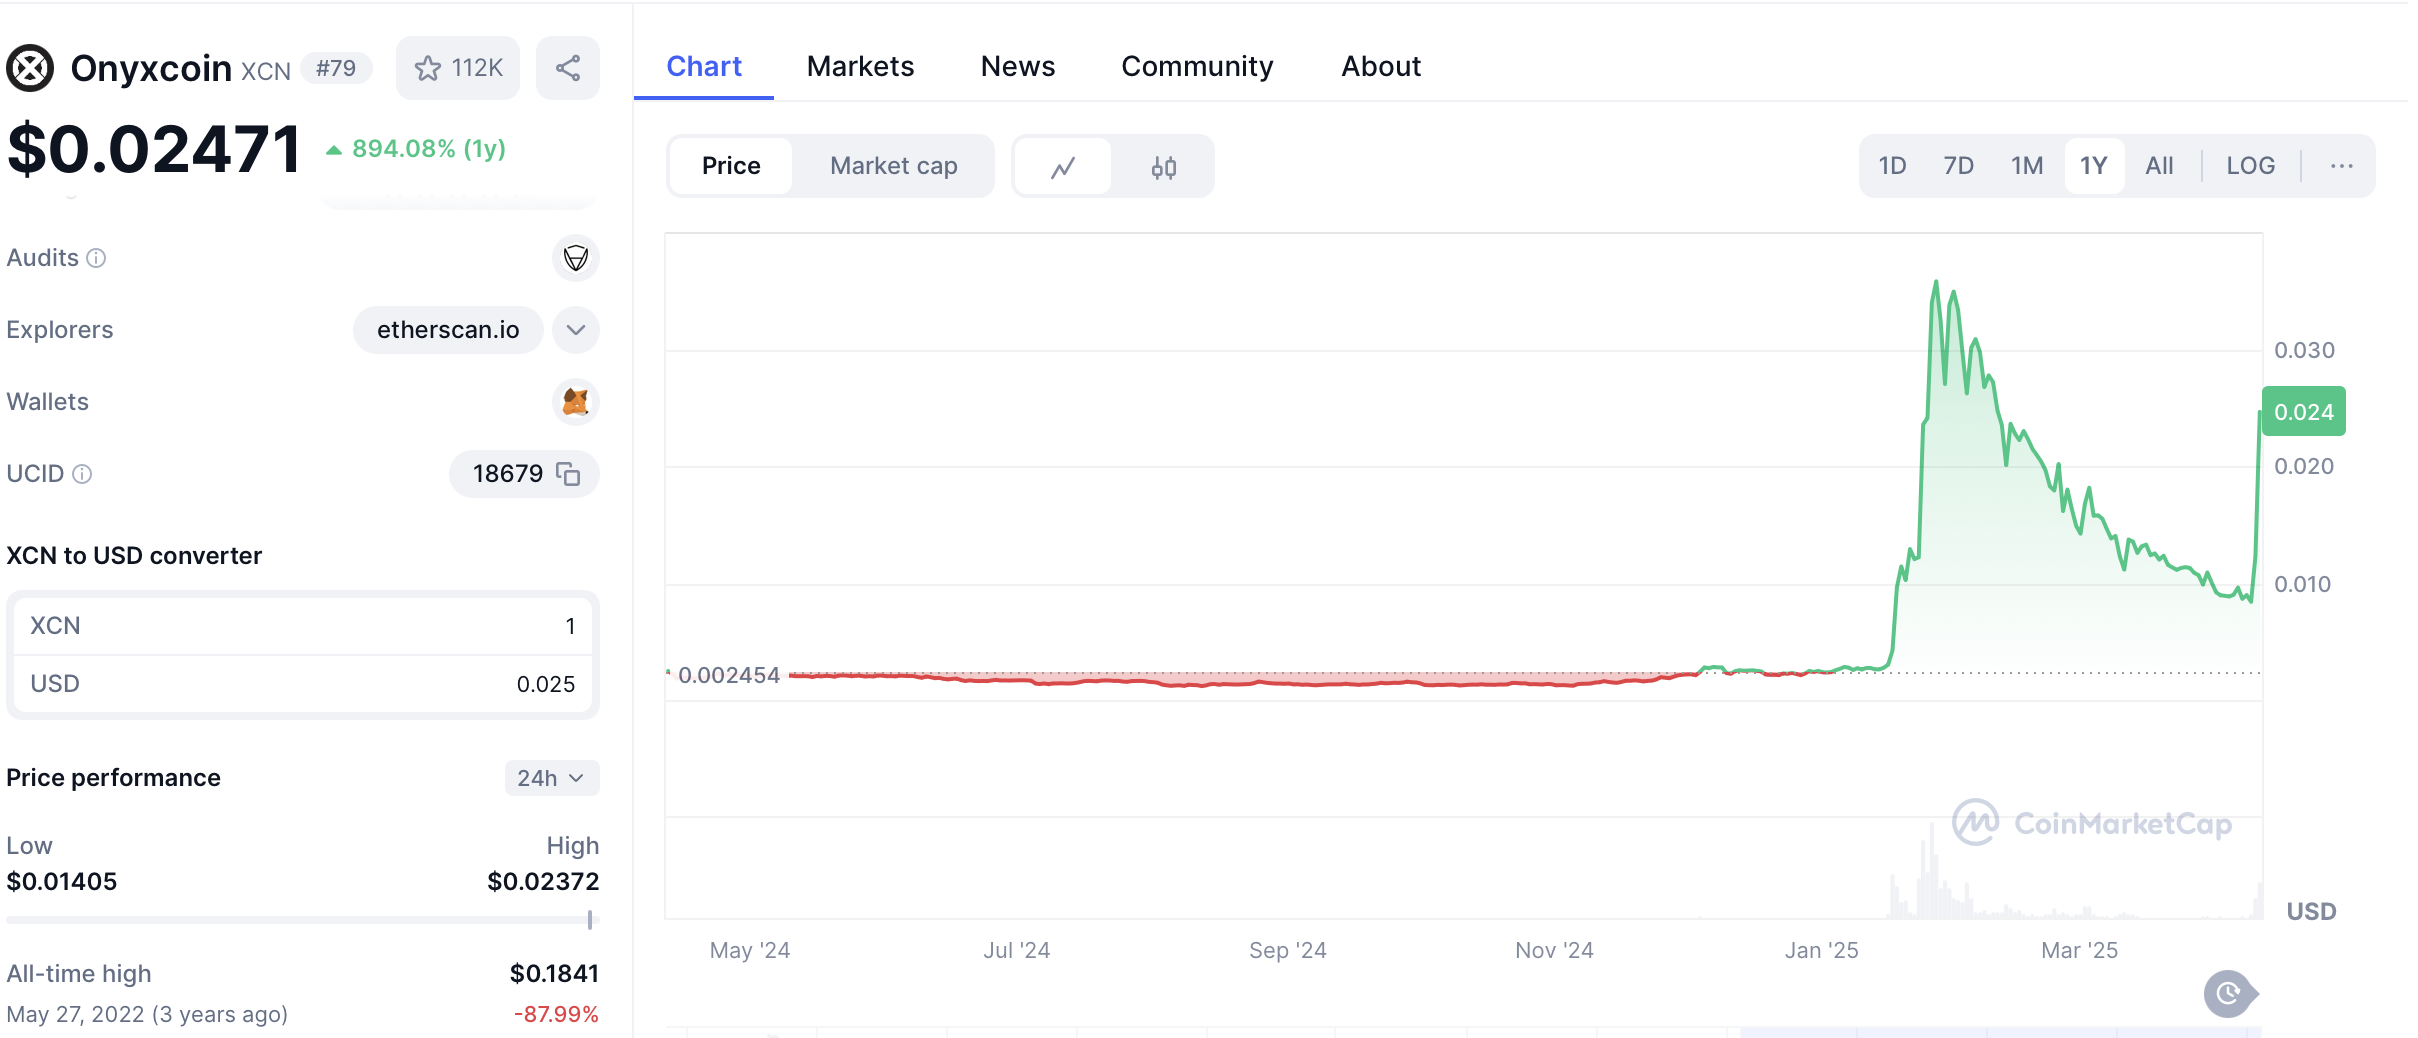The height and width of the screenshot is (1038, 2418).
Task: Click the 24h low-high price range bar
Action: (302, 920)
